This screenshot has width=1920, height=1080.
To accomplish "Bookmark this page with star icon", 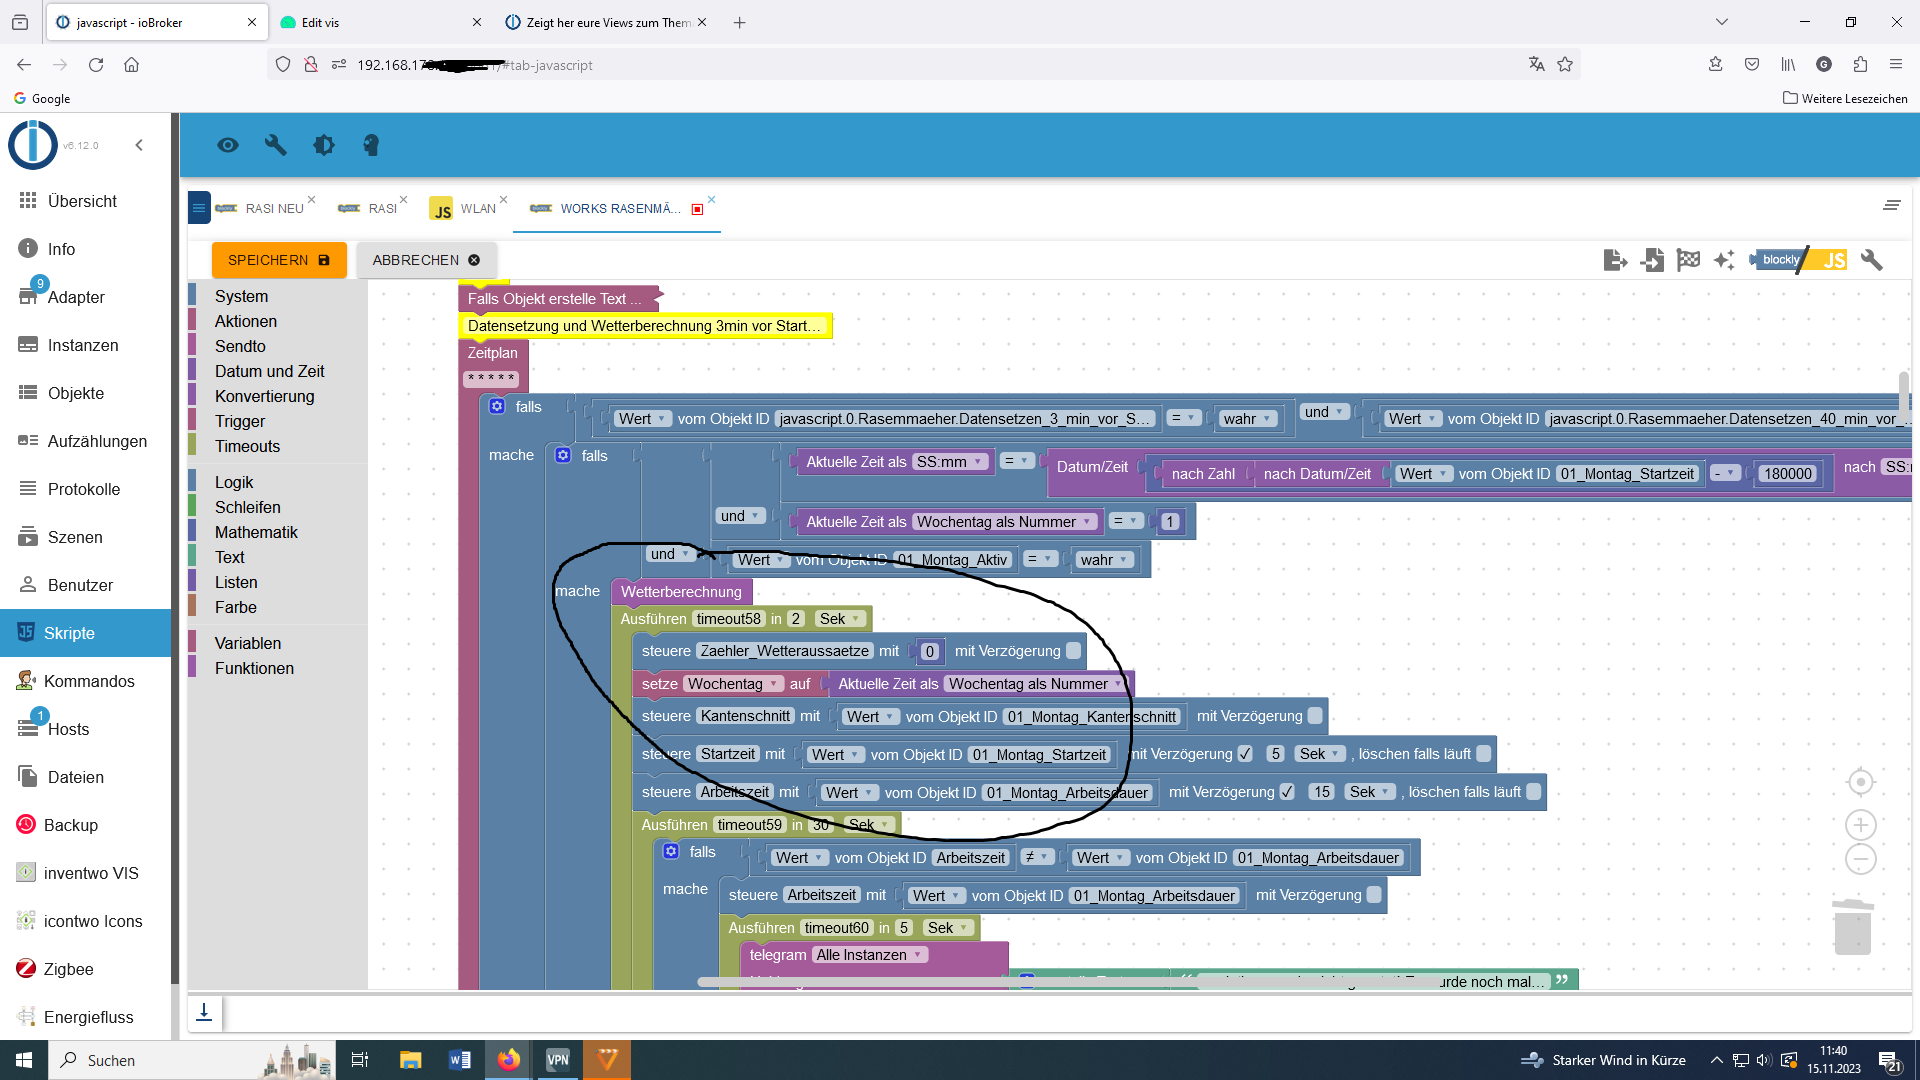I will tap(1565, 65).
